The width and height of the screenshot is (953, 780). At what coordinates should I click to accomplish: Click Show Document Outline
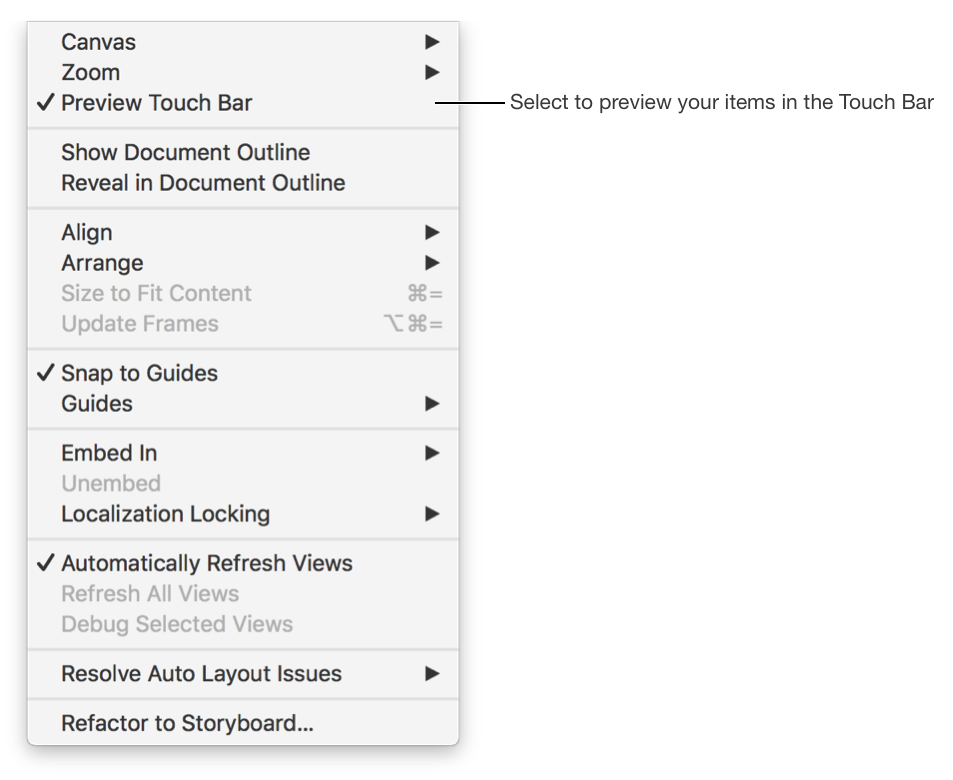tap(185, 153)
